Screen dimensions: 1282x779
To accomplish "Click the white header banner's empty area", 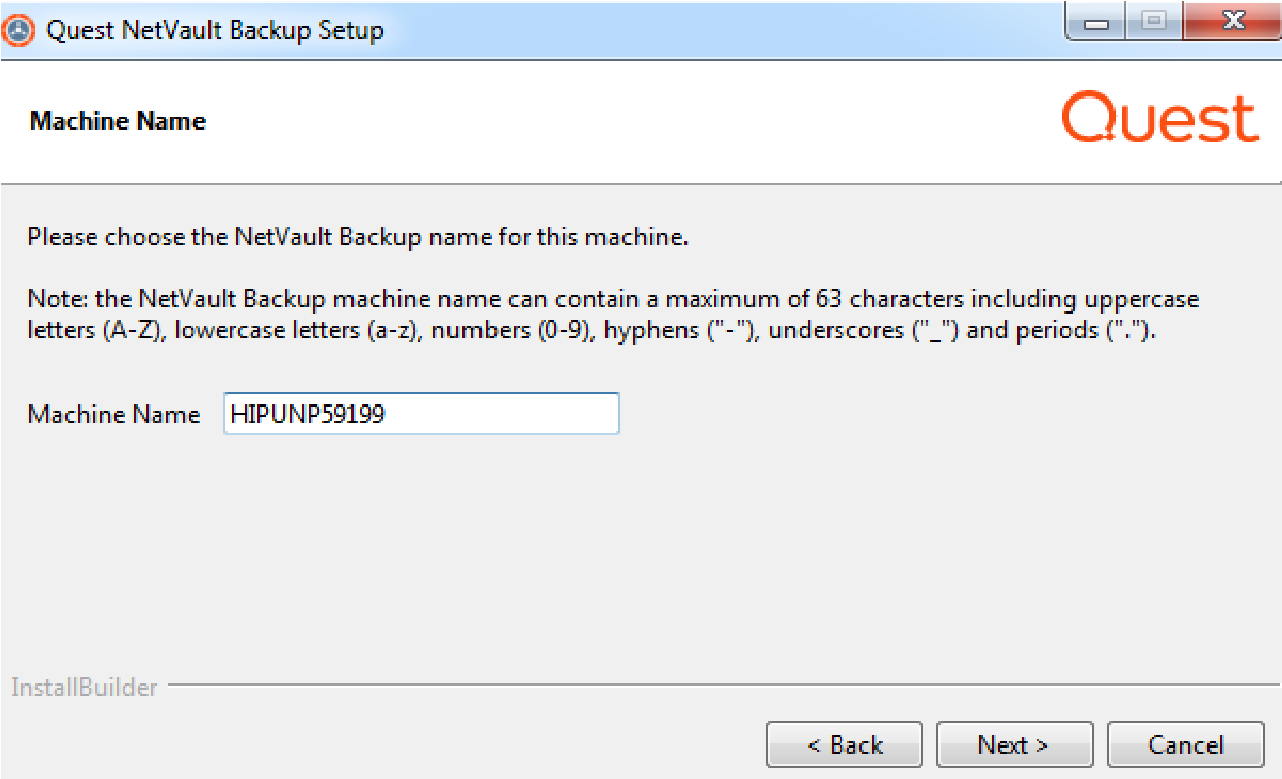I will pos(600,120).
